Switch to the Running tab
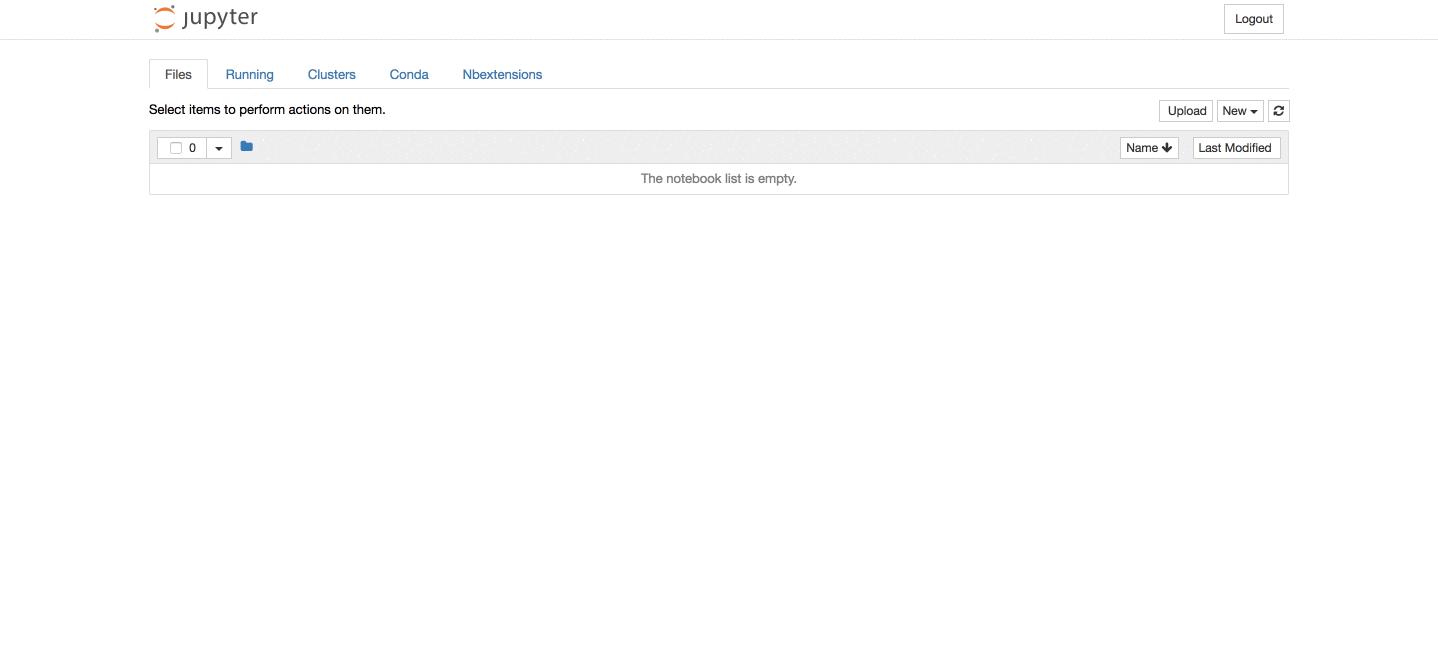 [249, 74]
